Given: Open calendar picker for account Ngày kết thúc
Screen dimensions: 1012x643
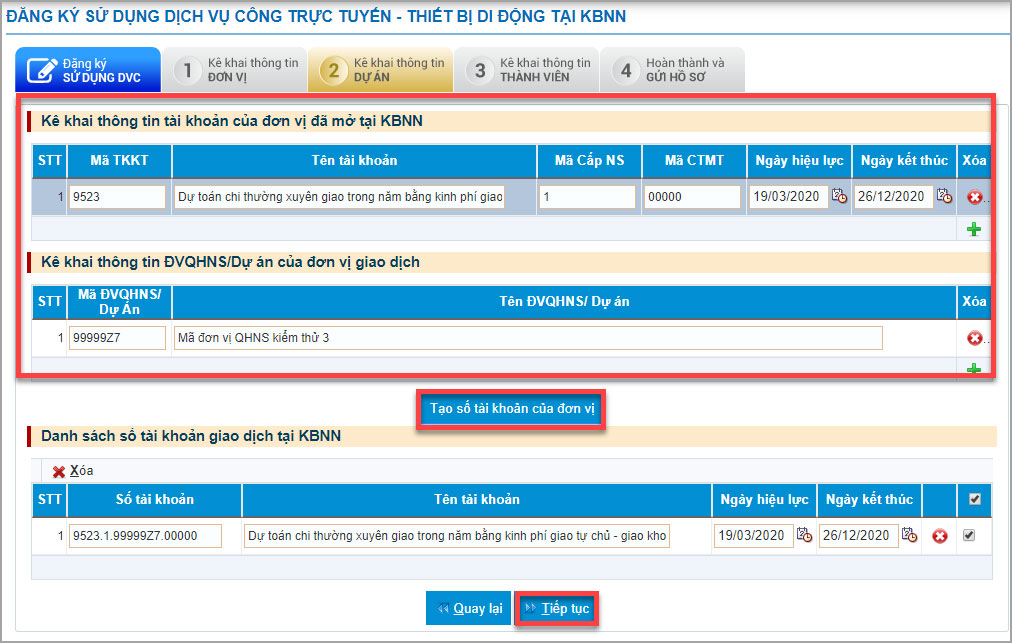Looking at the screenshot, I should pyautogui.click(x=944, y=197).
